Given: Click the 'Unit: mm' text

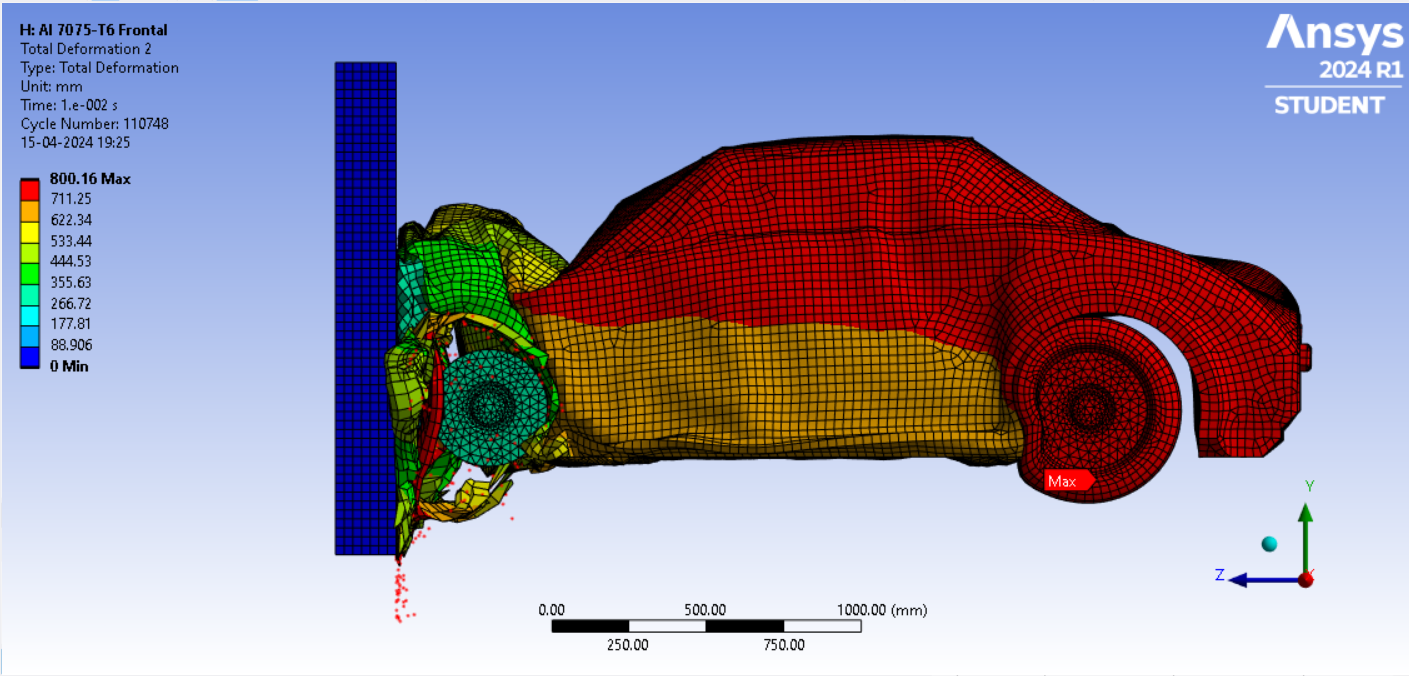Looking at the screenshot, I should [52, 86].
